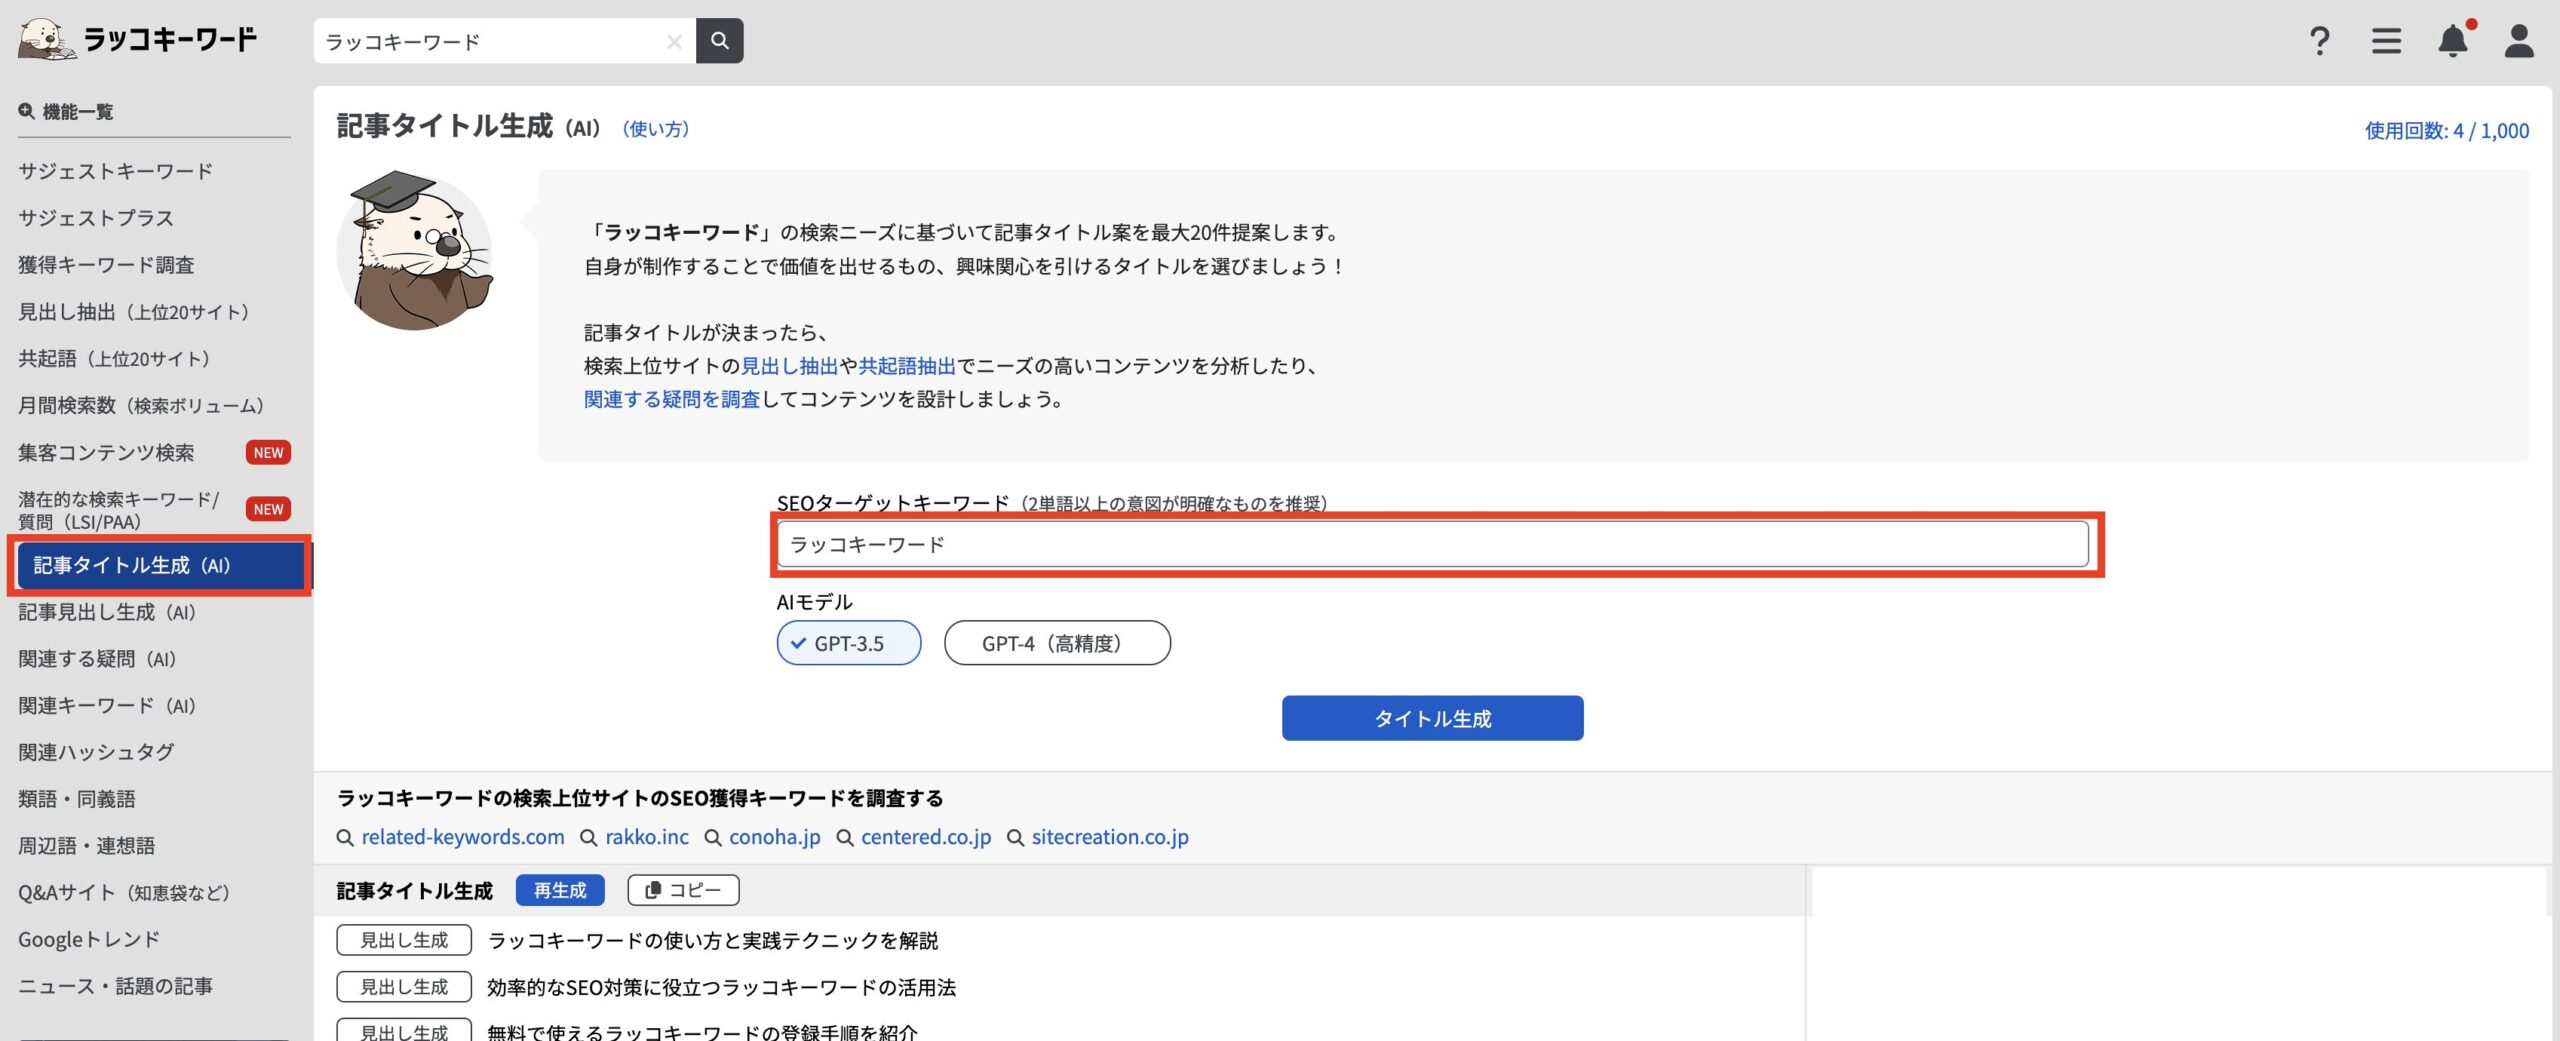This screenshot has height=1041, width=2560.
Task: Click 見出し生成 for 使い方と実践テクニック title
Action: pyautogui.click(x=404, y=940)
